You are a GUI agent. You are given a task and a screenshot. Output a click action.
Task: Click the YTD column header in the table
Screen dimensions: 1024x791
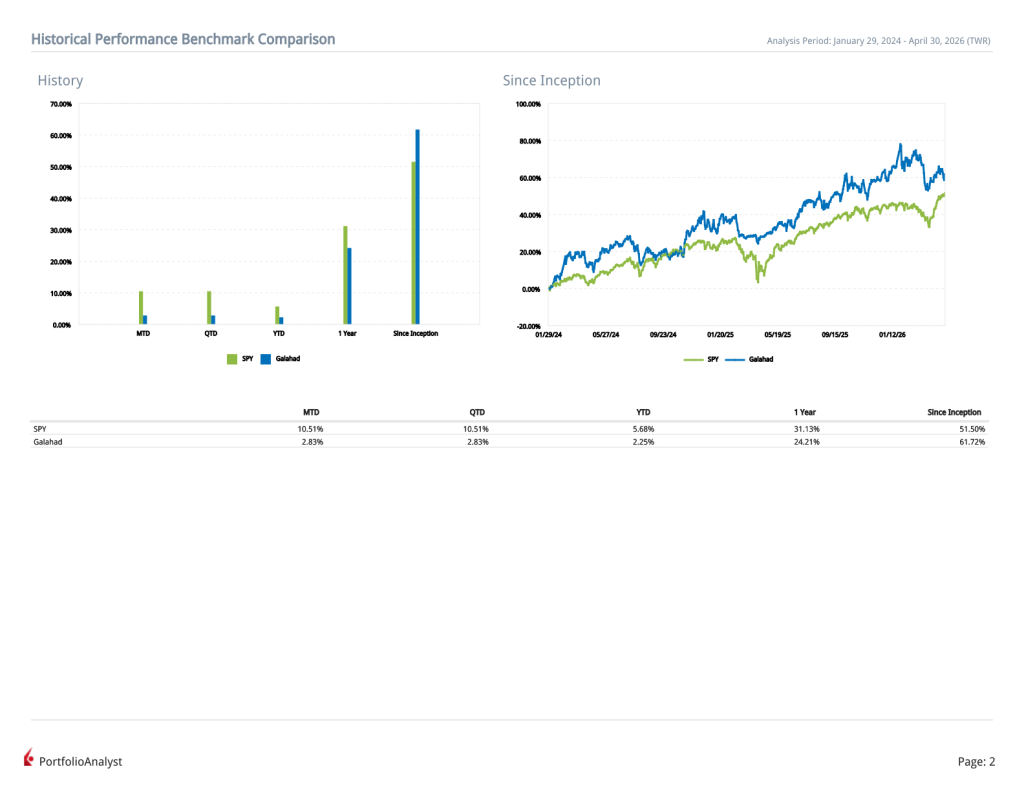click(643, 412)
